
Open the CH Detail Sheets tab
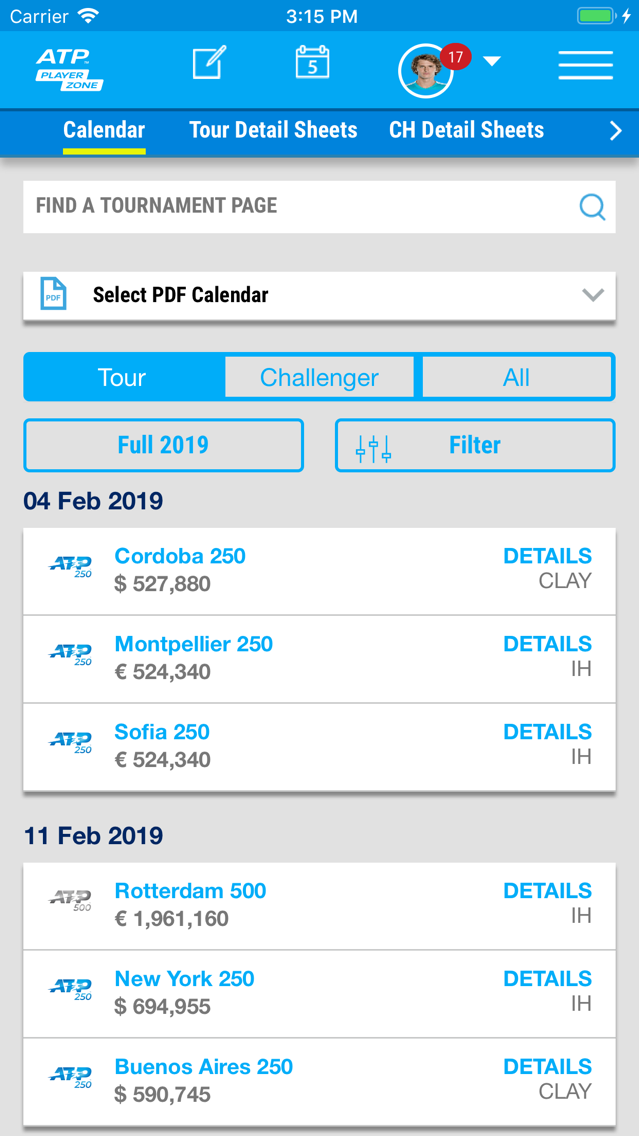pos(467,130)
